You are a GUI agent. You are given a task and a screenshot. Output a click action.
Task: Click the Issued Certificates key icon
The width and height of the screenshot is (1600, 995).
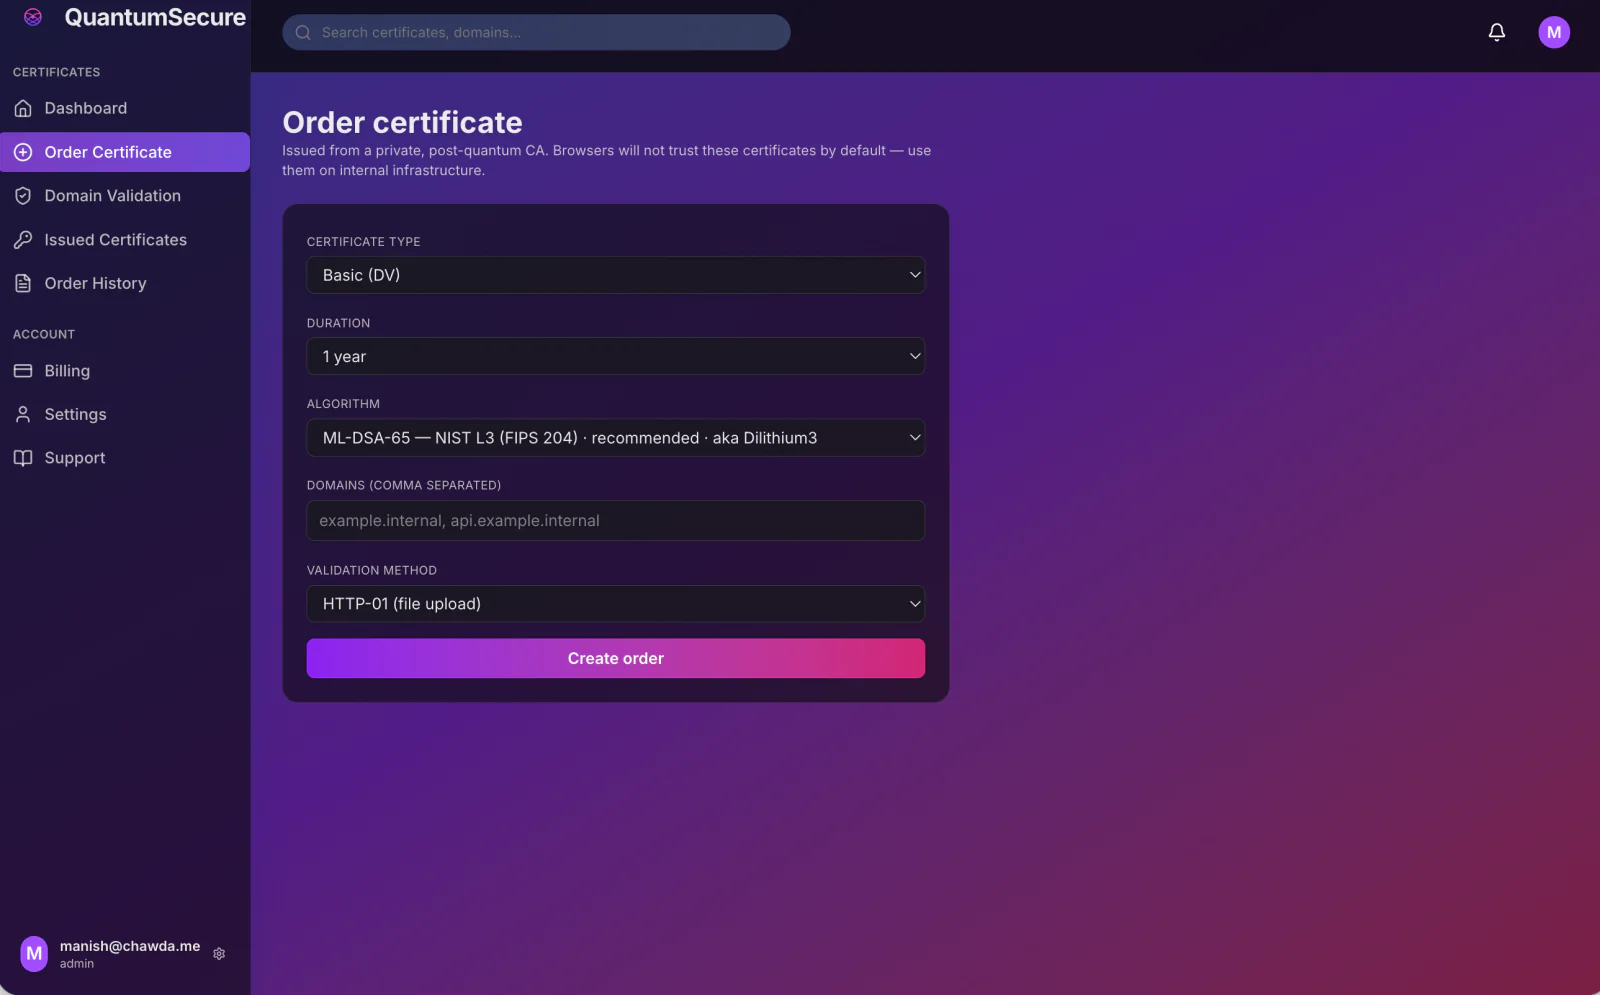click(23, 240)
